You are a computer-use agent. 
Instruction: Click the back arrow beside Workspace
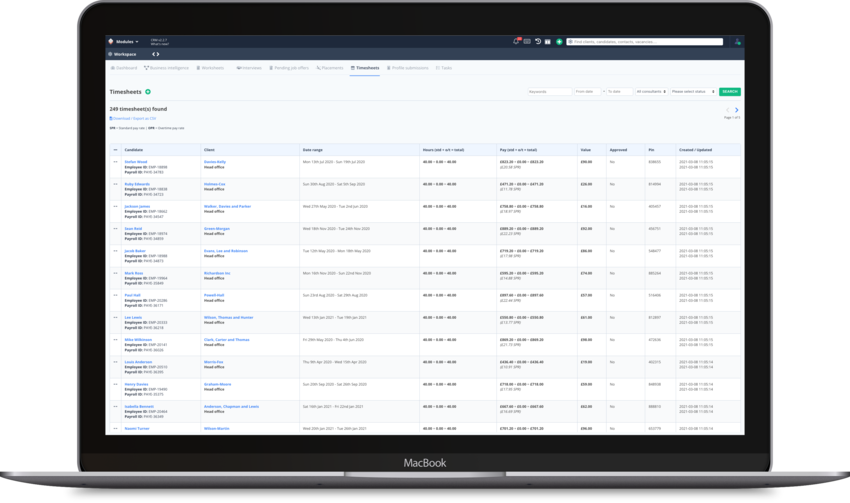pyautogui.click(x=153, y=54)
